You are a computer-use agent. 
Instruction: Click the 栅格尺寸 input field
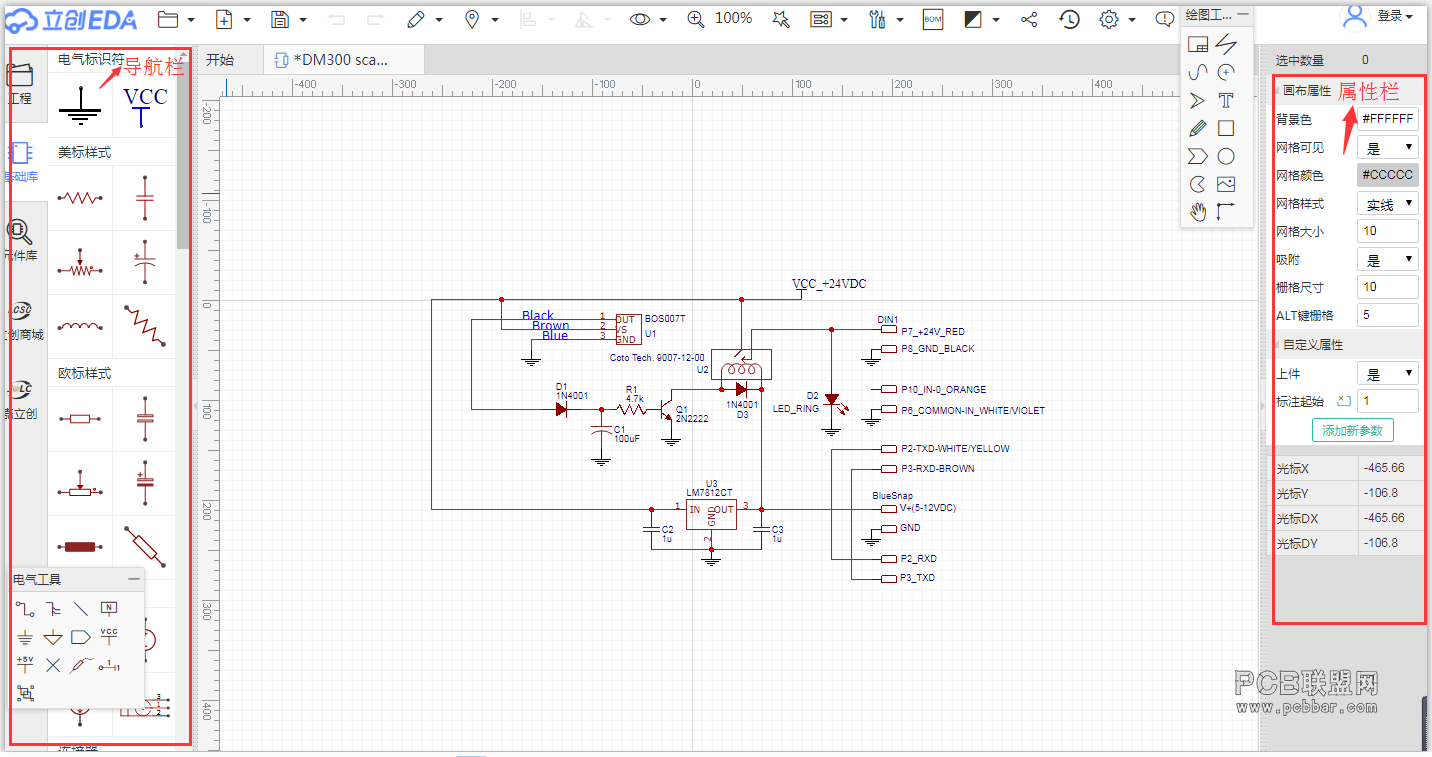tap(1388, 287)
